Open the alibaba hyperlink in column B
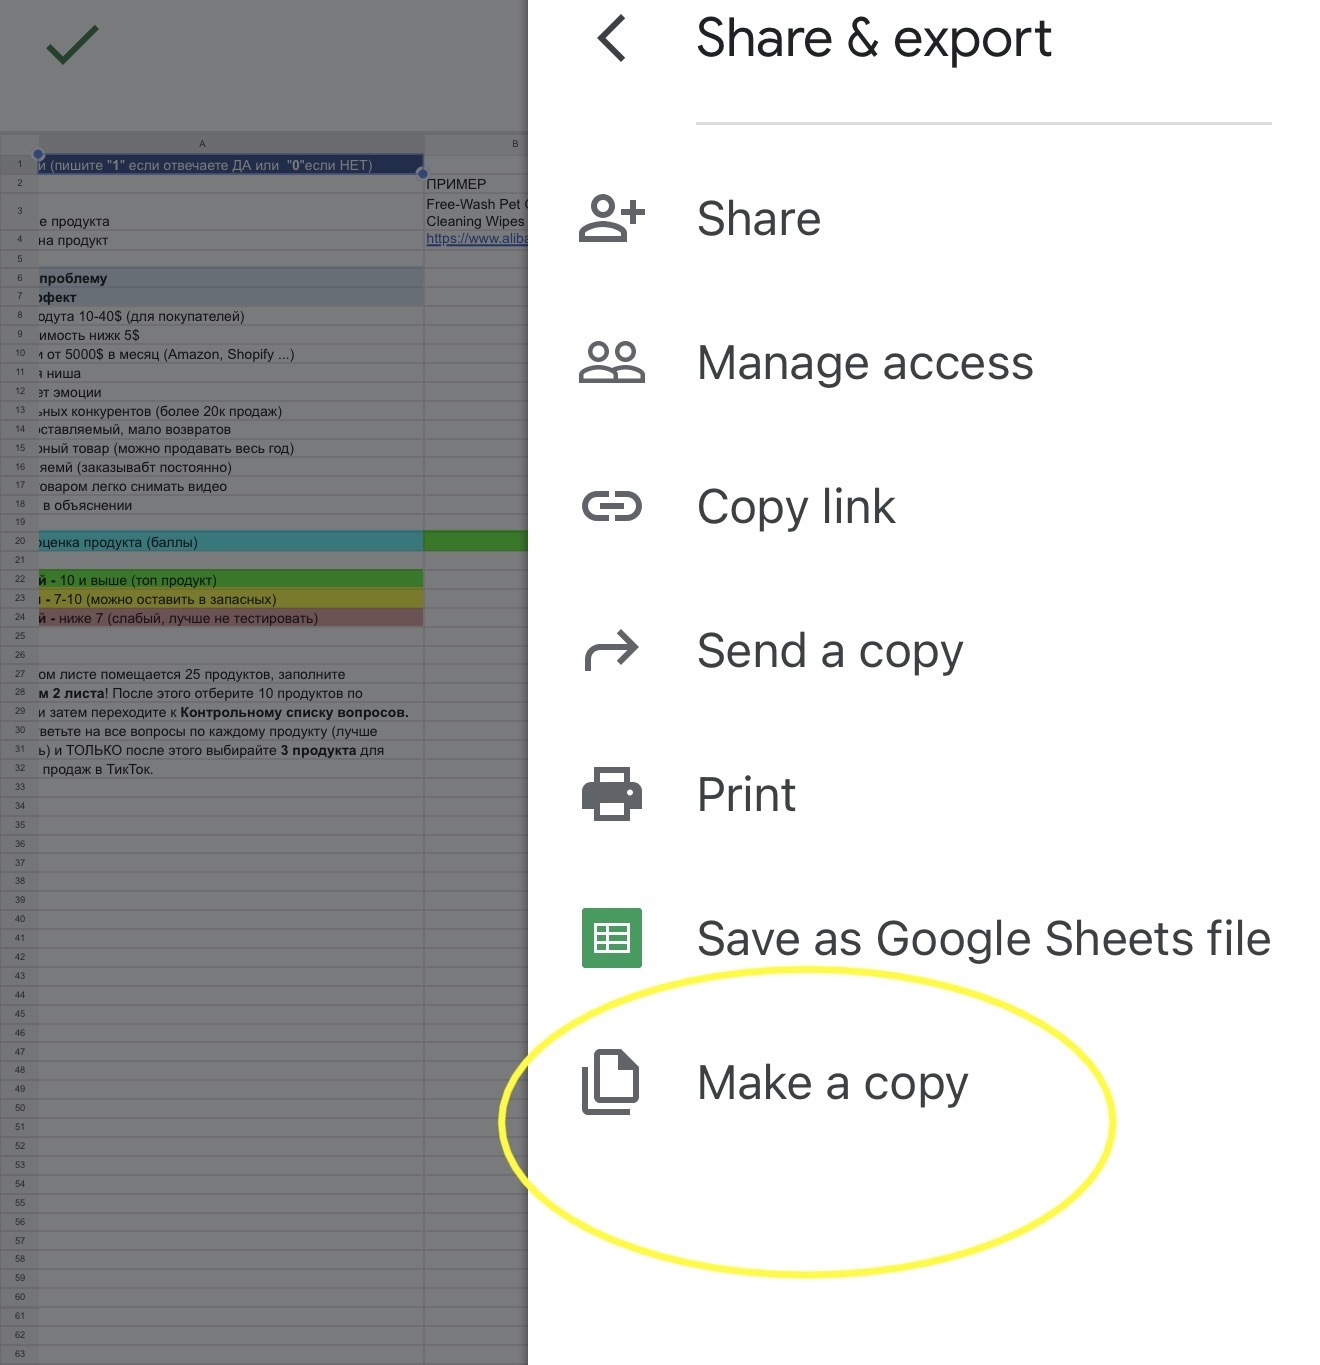The height and width of the screenshot is (1365, 1320). tap(476, 239)
